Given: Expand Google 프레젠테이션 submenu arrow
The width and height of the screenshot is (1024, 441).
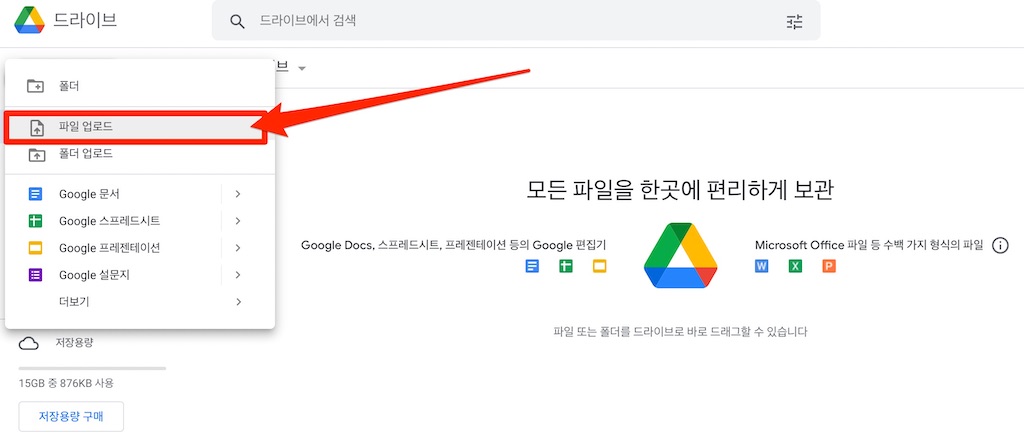Looking at the screenshot, I should point(238,248).
